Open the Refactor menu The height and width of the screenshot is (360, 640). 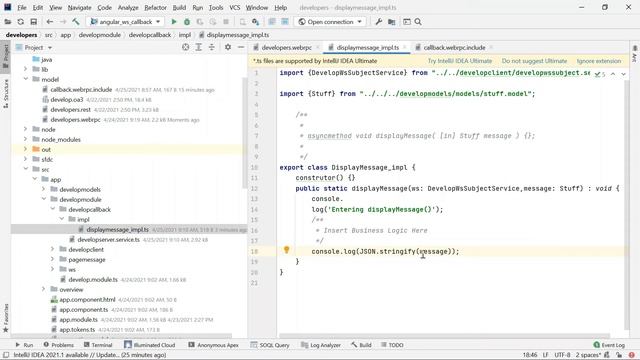[155, 7]
